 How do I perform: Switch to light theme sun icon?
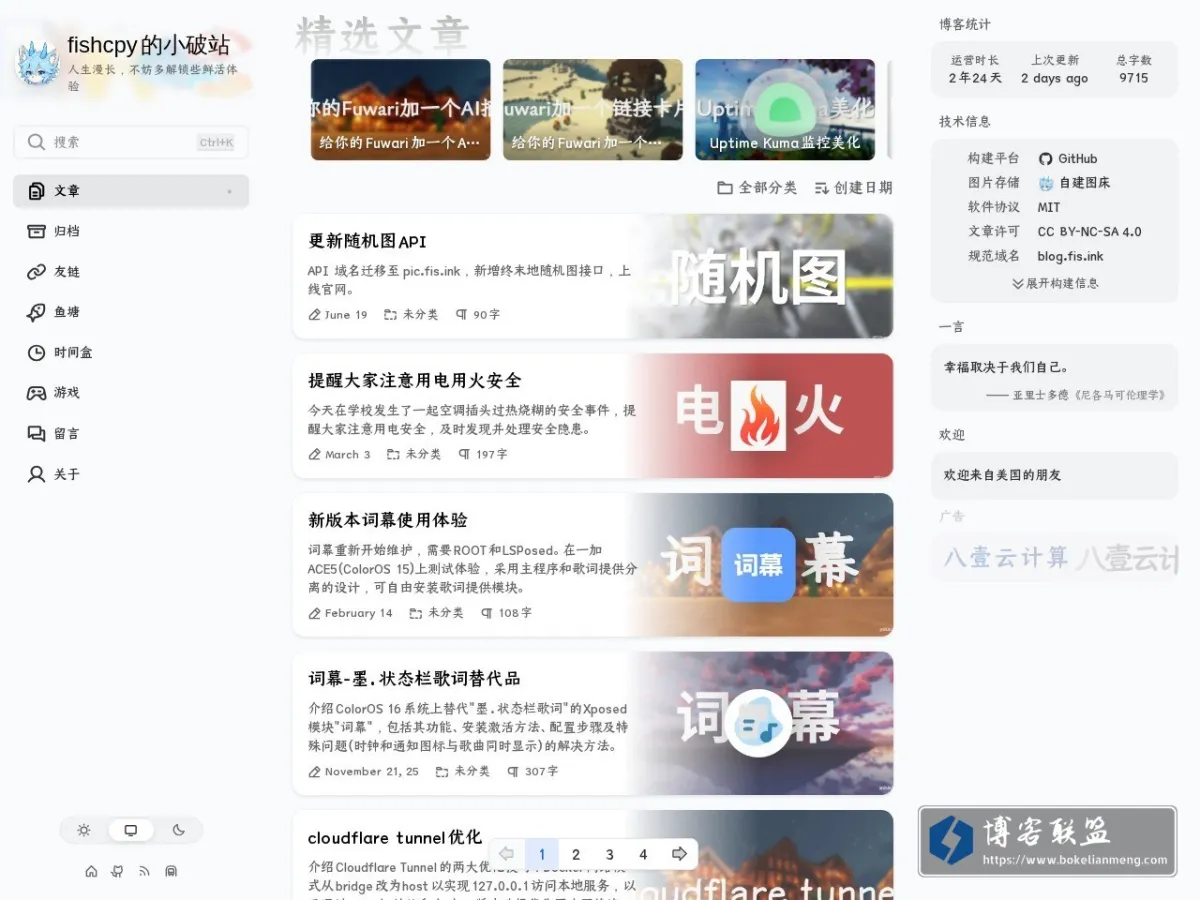coord(84,830)
